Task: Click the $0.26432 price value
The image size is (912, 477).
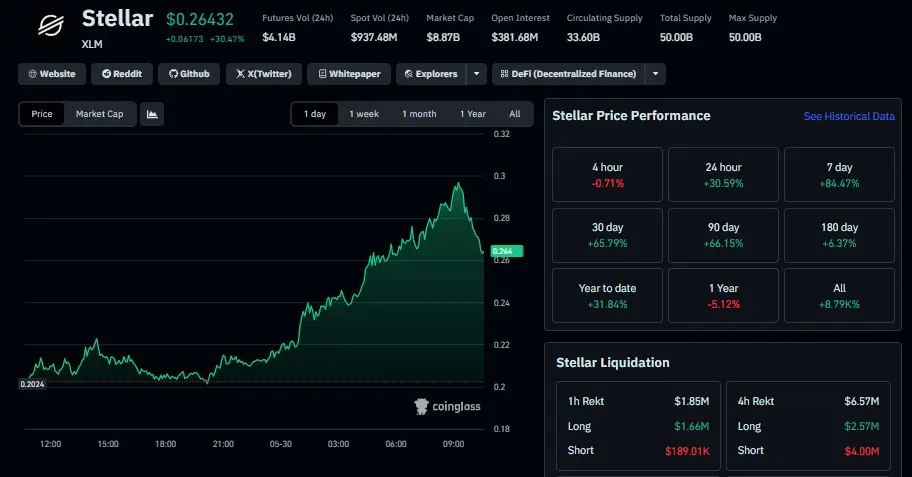Action: (200, 19)
